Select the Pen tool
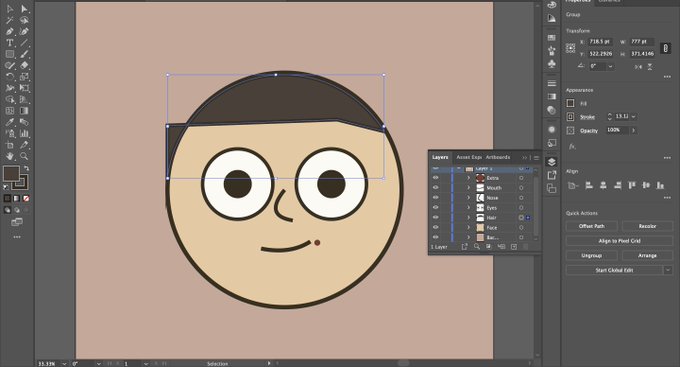The width and height of the screenshot is (680, 367). pyautogui.click(x=10, y=31)
